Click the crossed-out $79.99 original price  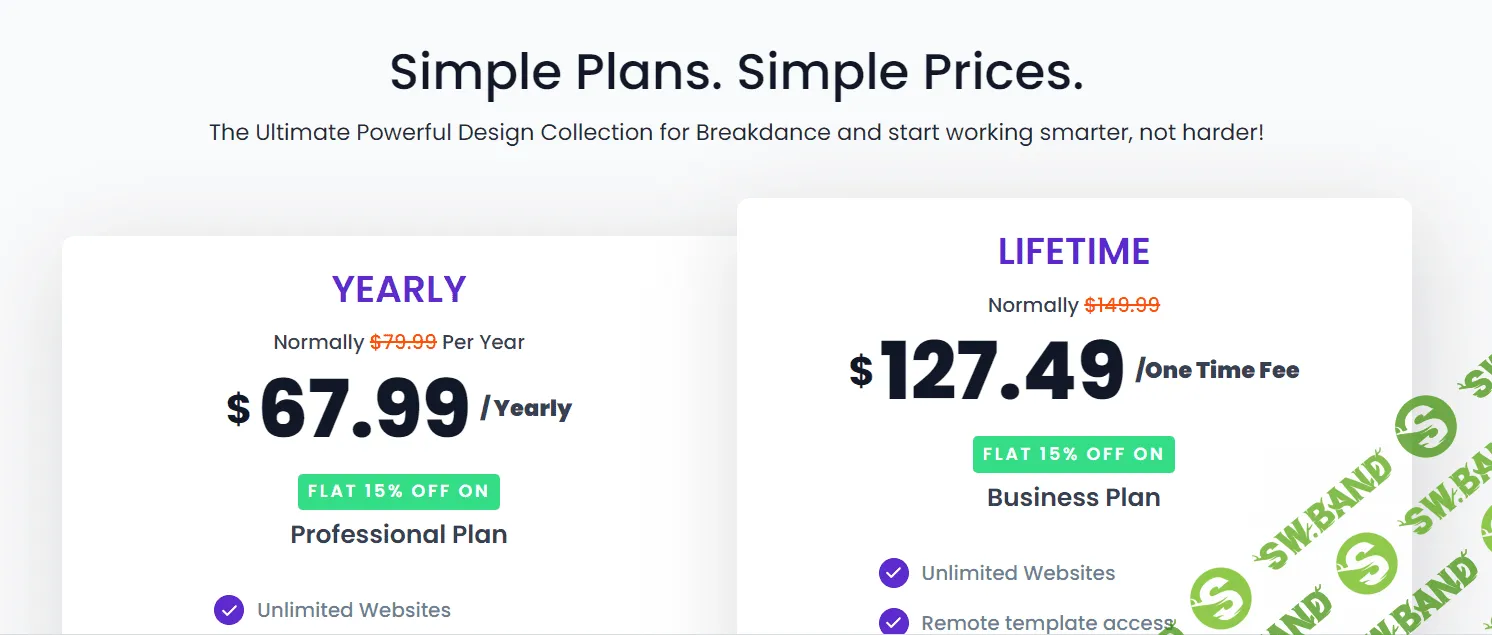(403, 342)
